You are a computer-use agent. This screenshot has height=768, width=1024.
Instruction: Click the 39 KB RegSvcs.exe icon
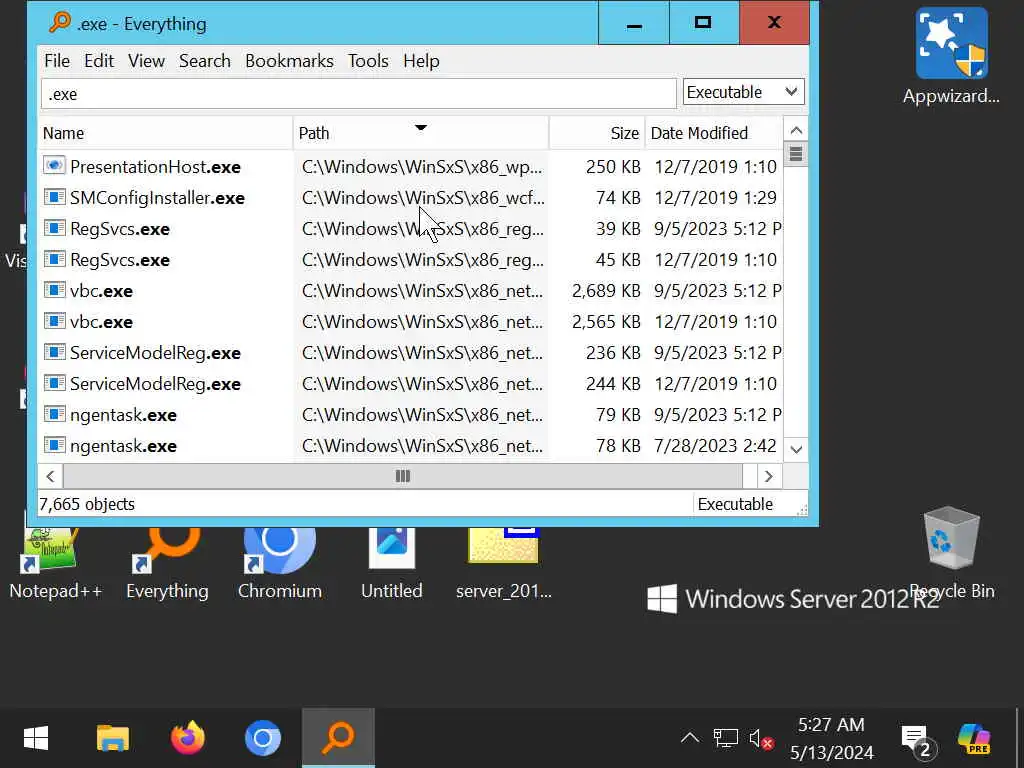(x=54, y=228)
